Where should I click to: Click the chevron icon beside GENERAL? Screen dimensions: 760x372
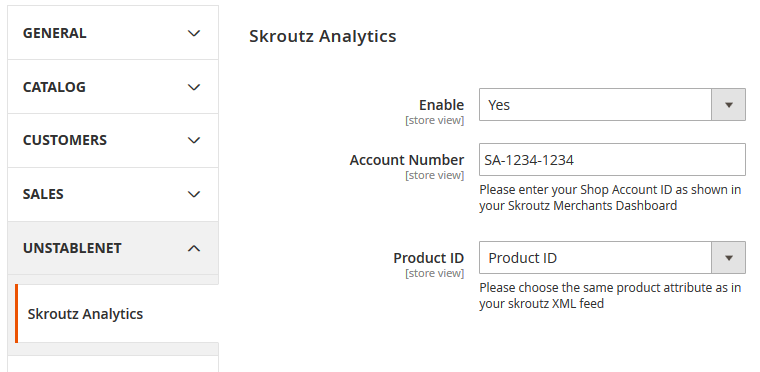[194, 33]
